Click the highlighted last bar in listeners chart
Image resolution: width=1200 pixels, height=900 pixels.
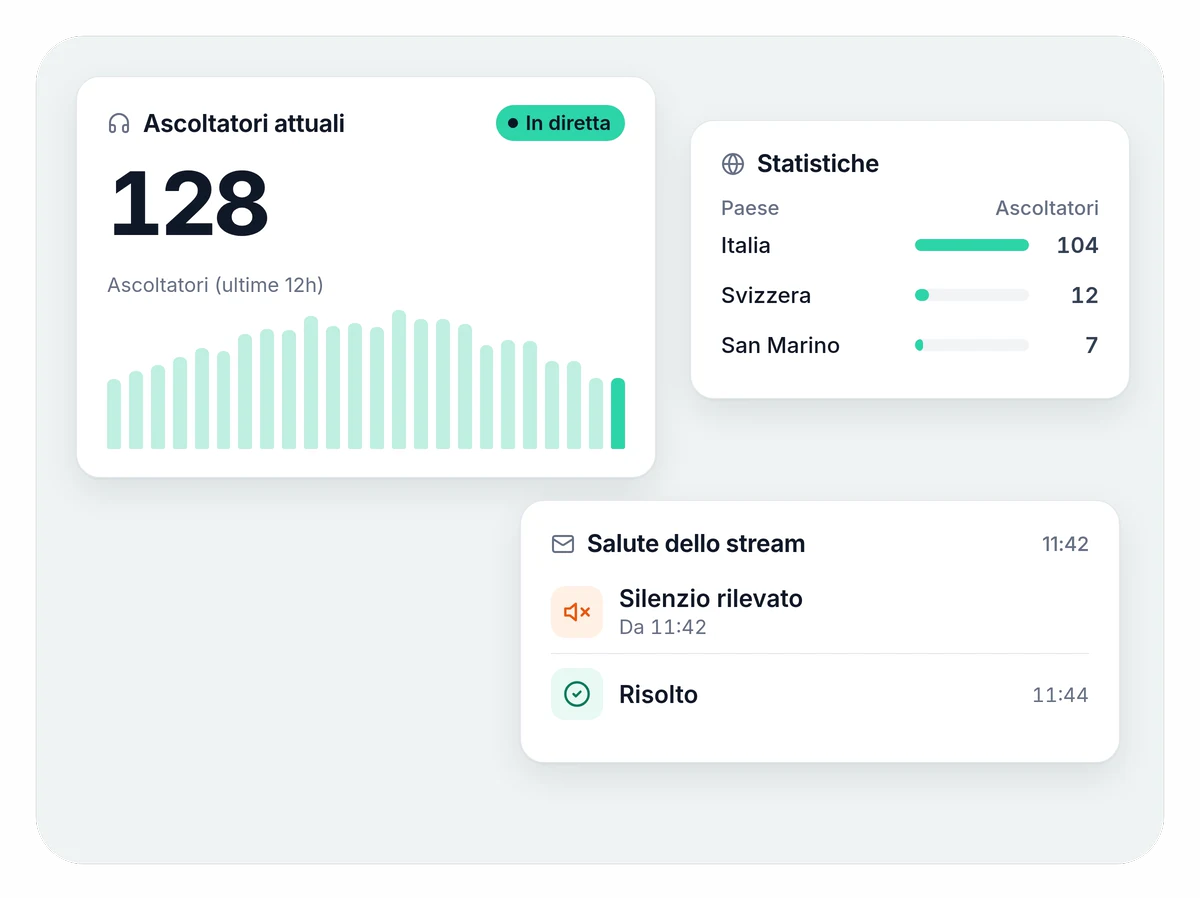618,414
